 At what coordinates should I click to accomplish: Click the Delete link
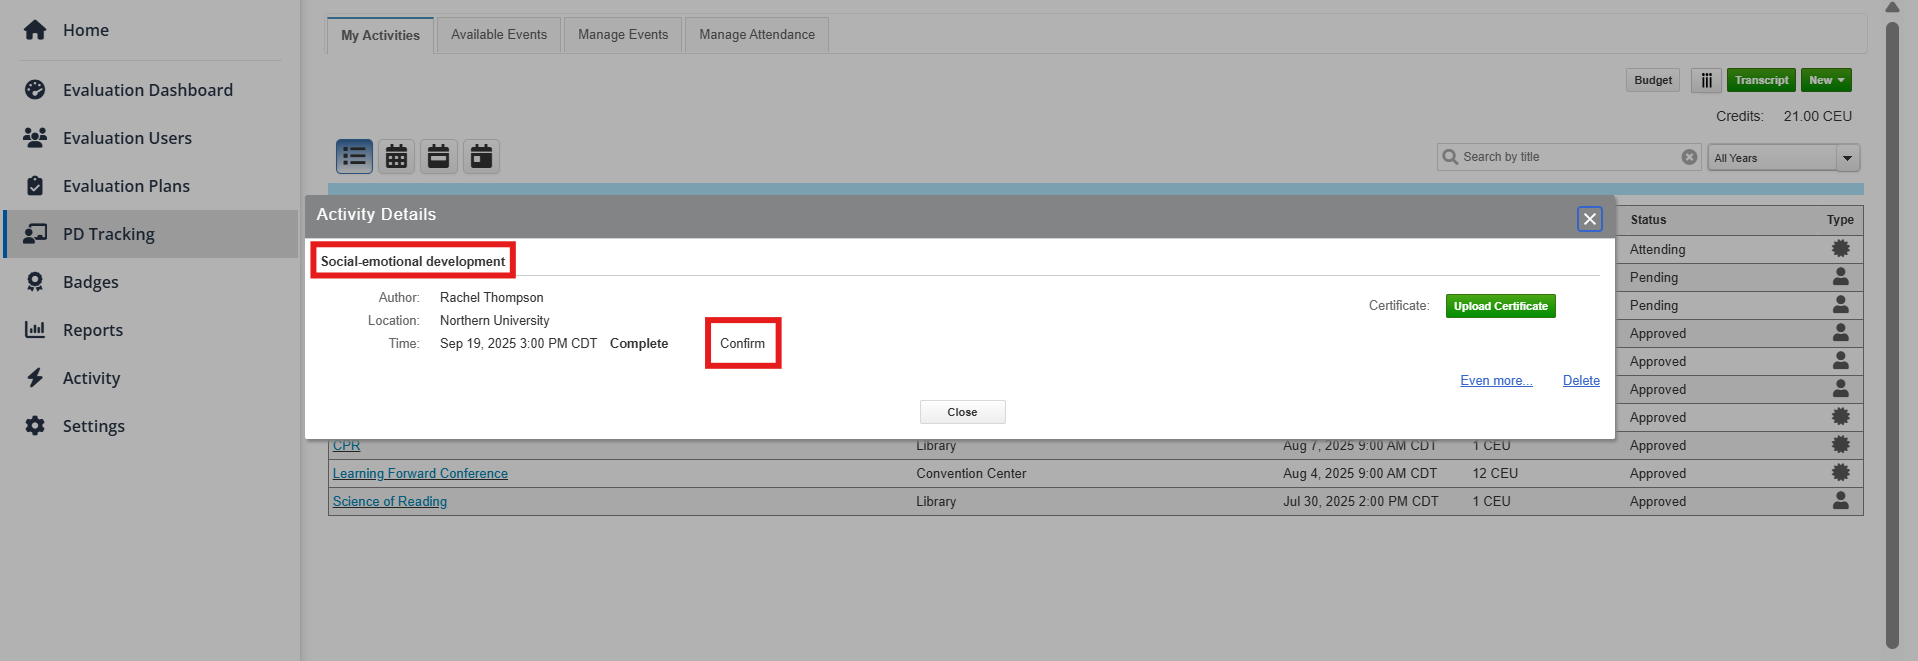tap(1581, 380)
